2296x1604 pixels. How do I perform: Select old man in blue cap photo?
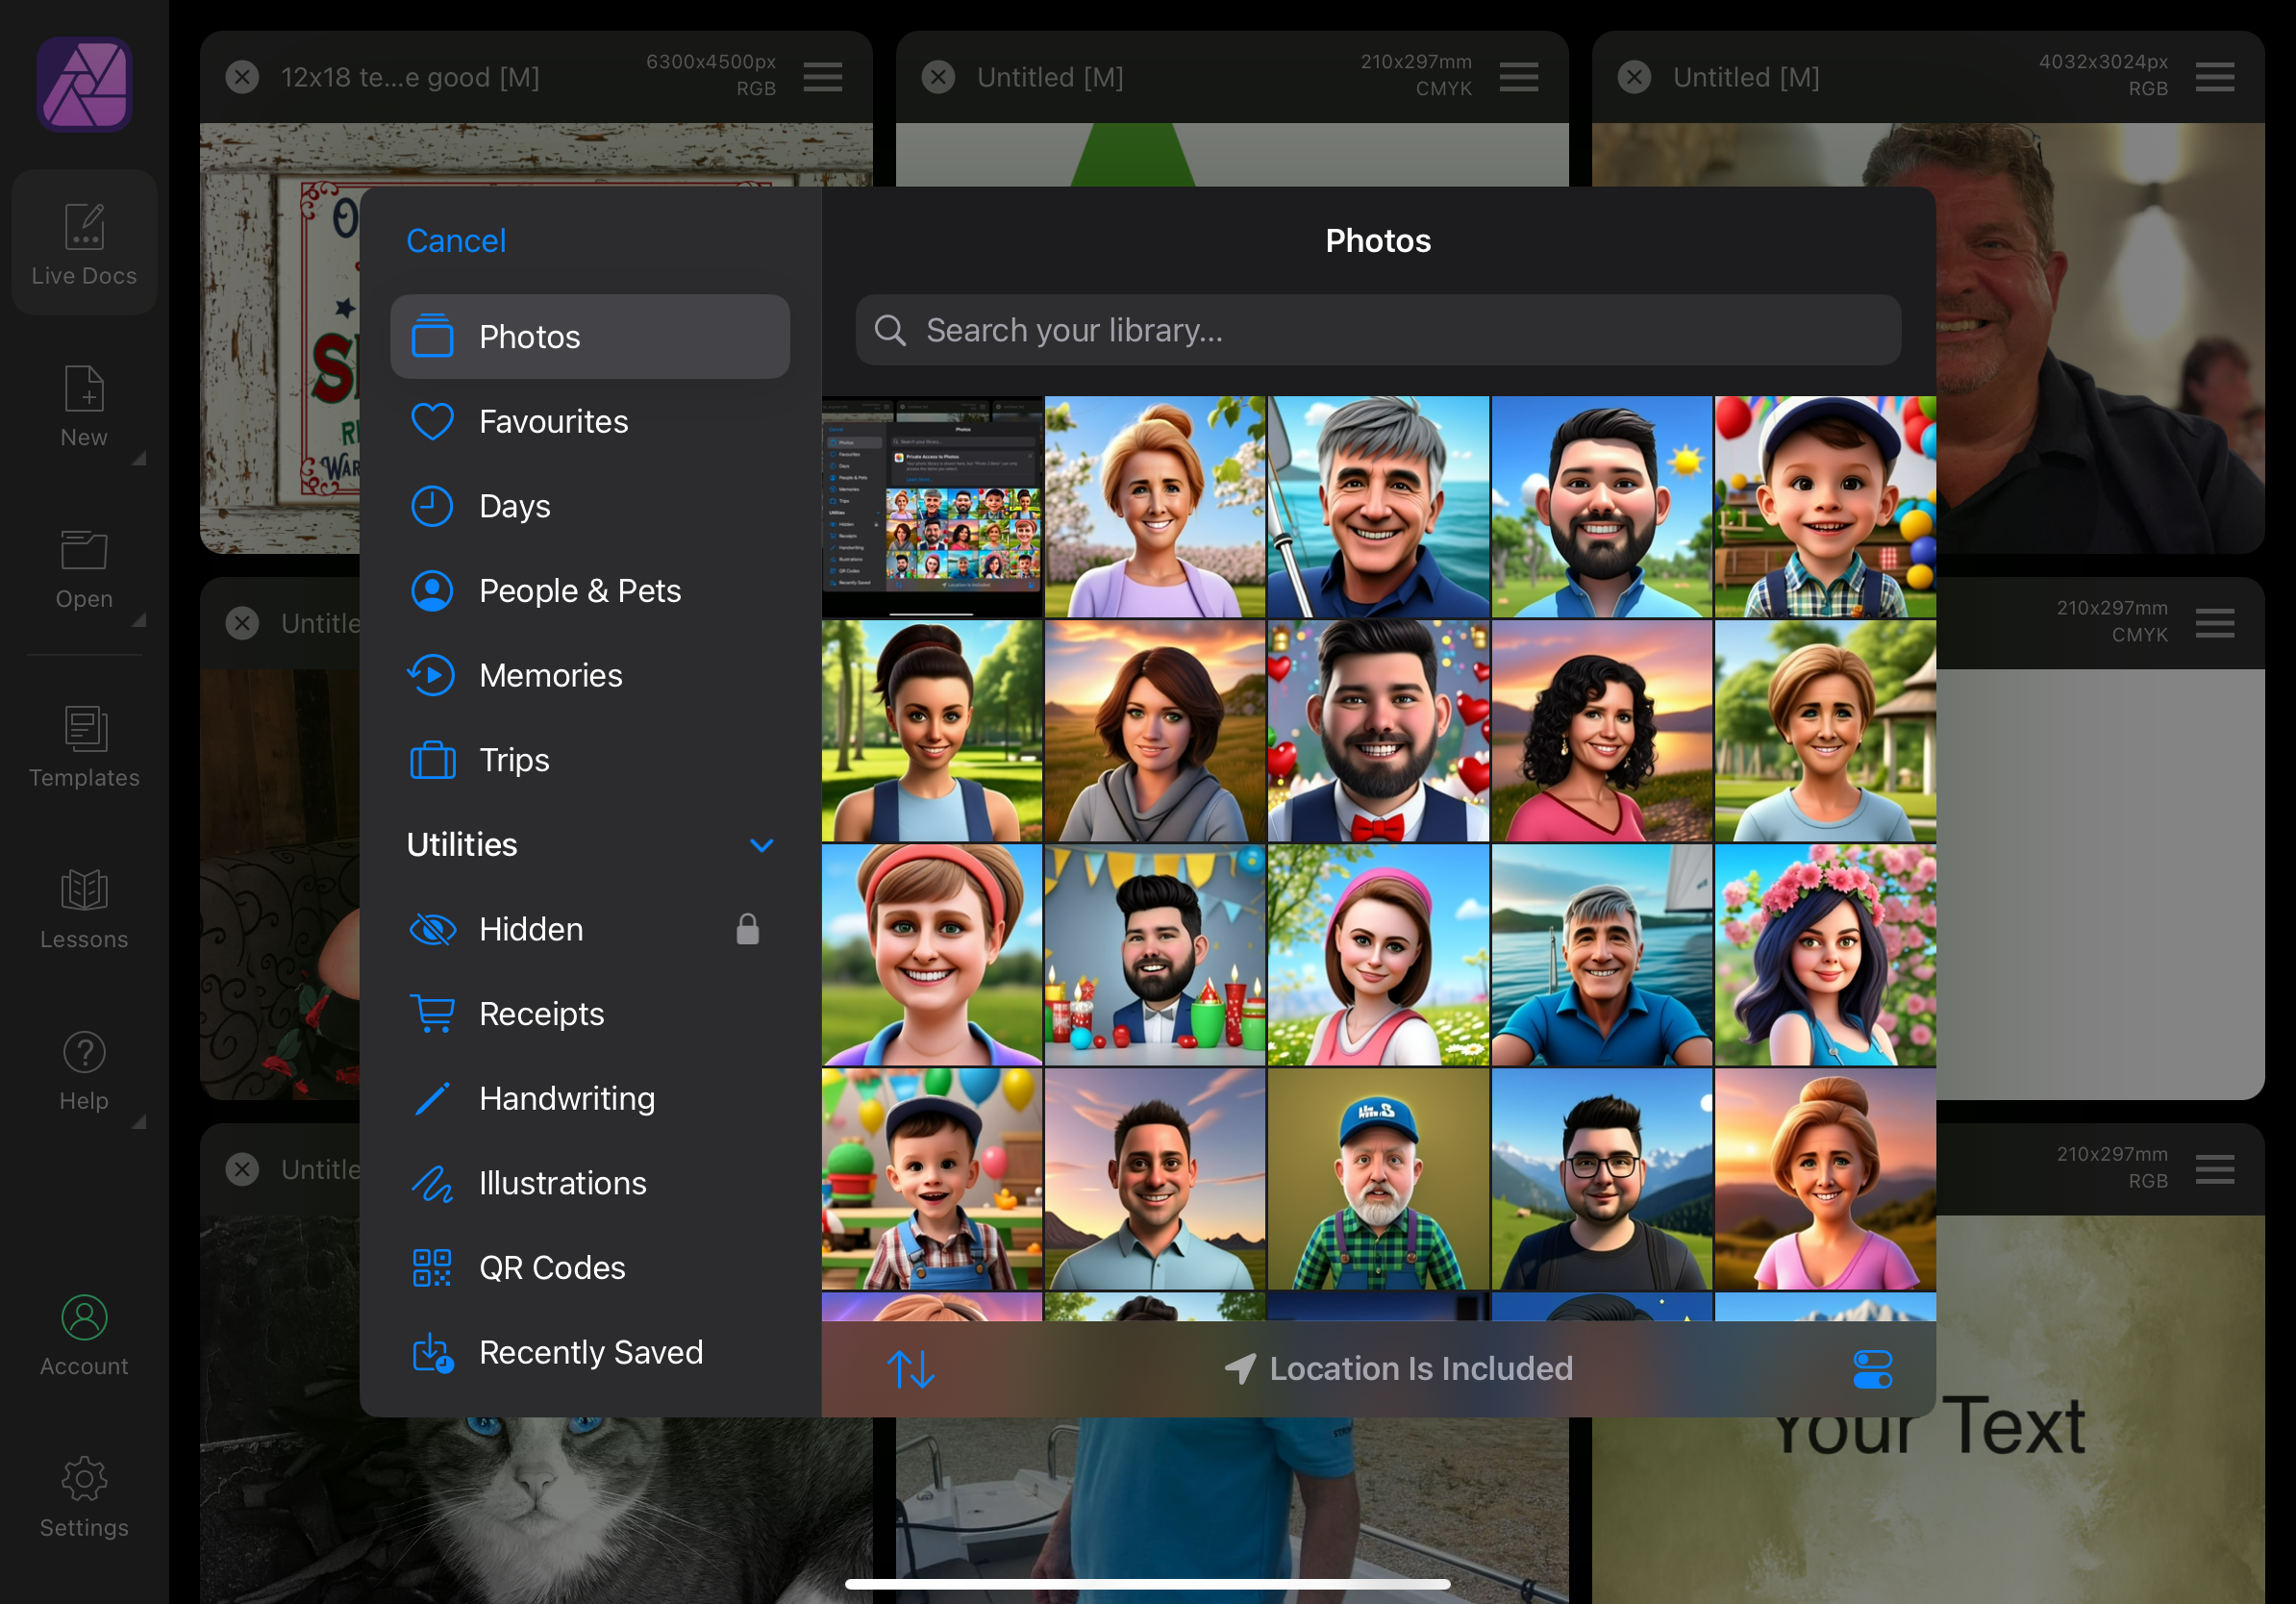coord(1378,1179)
